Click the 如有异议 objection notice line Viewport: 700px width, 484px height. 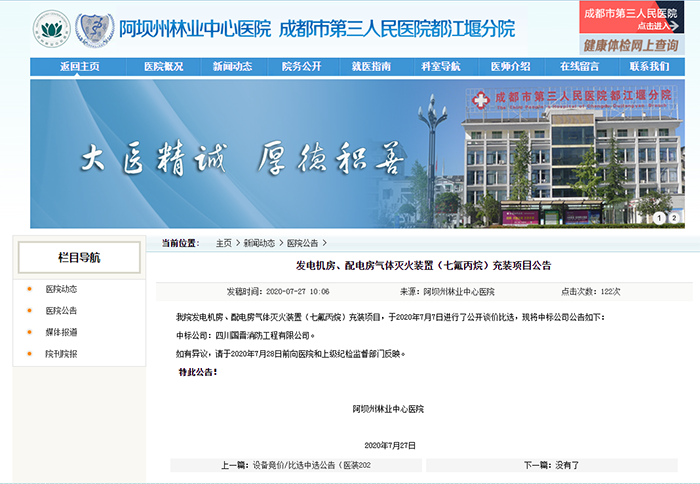(291, 354)
